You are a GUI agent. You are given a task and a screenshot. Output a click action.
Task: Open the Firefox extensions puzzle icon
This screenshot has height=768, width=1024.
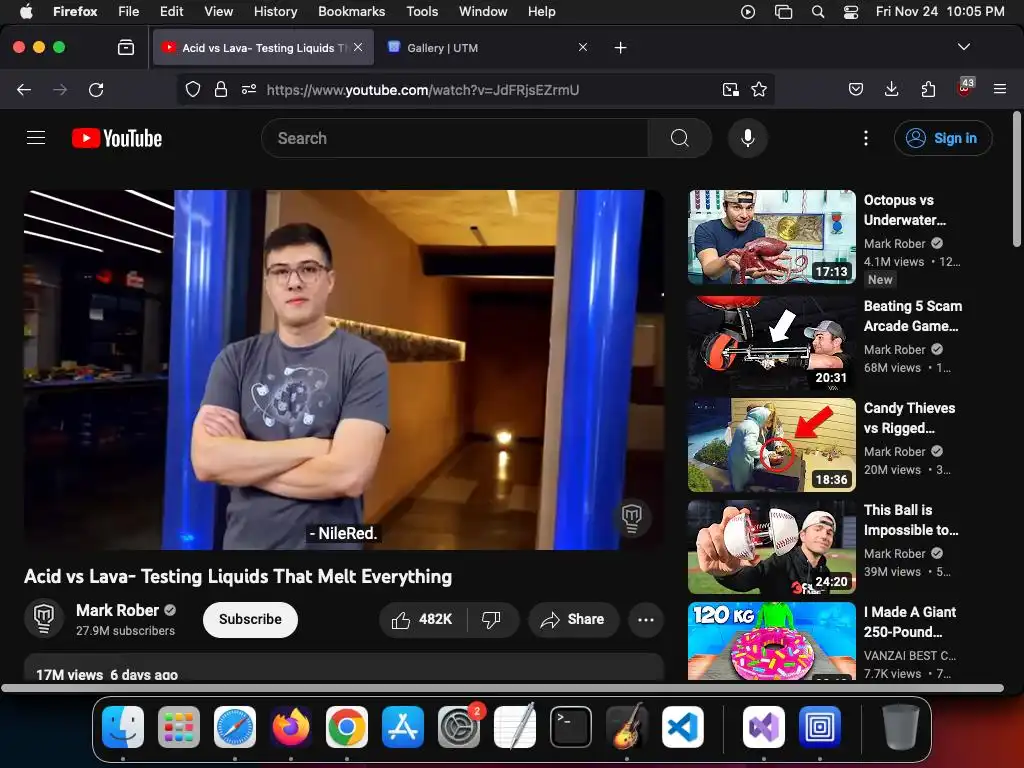pos(928,89)
